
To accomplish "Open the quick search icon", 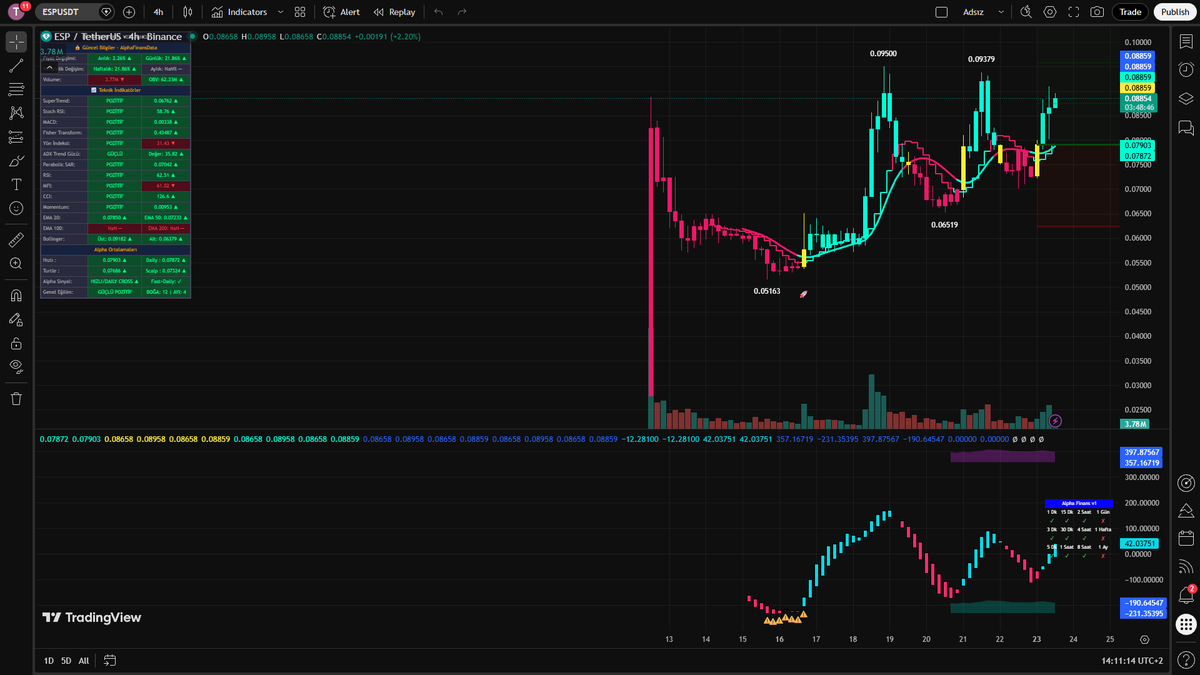I will (1026, 12).
